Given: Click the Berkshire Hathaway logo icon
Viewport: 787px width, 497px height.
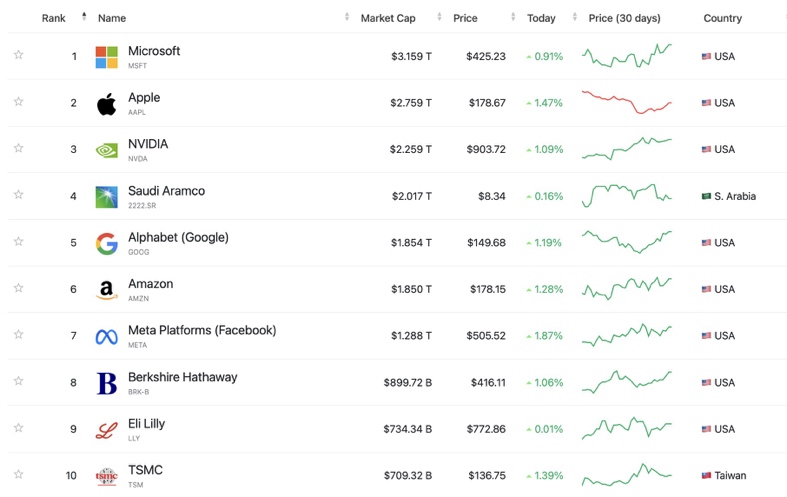Looking at the screenshot, I should pos(106,383).
